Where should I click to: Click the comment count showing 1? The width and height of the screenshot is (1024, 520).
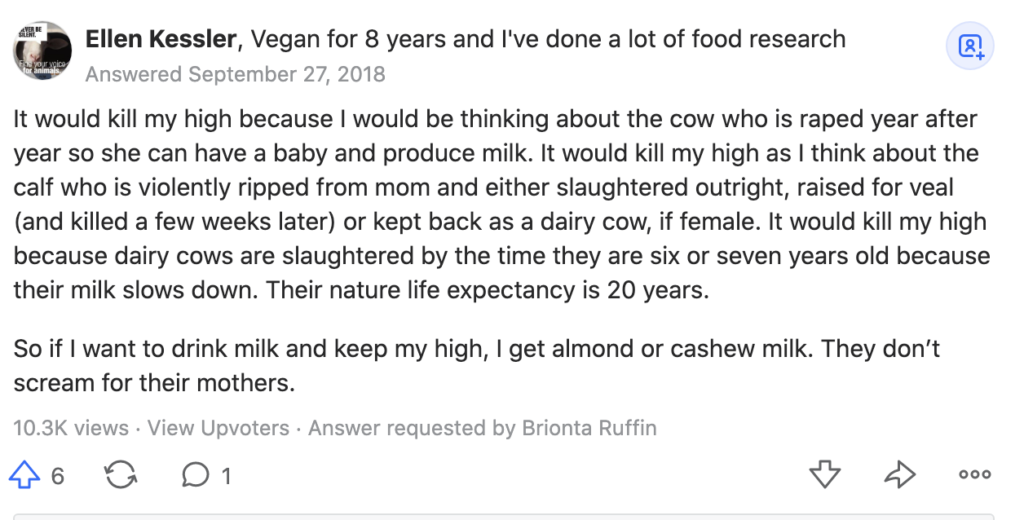click(226, 476)
